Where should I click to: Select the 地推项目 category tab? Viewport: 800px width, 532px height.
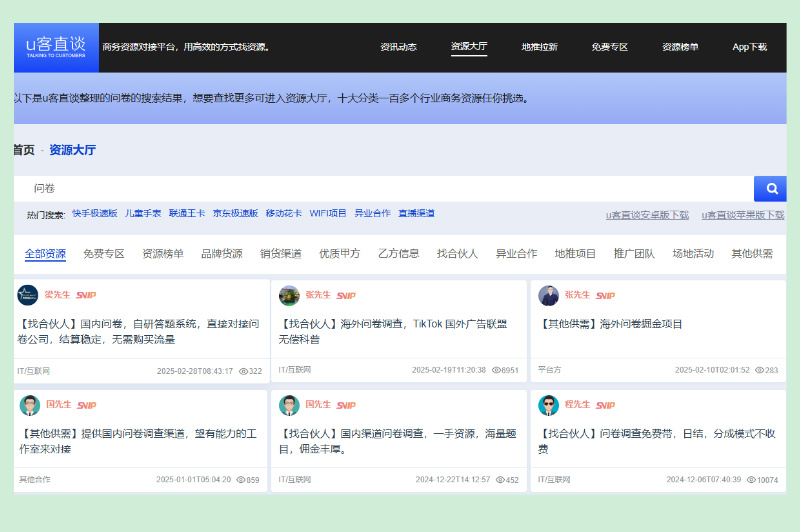(575, 254)
